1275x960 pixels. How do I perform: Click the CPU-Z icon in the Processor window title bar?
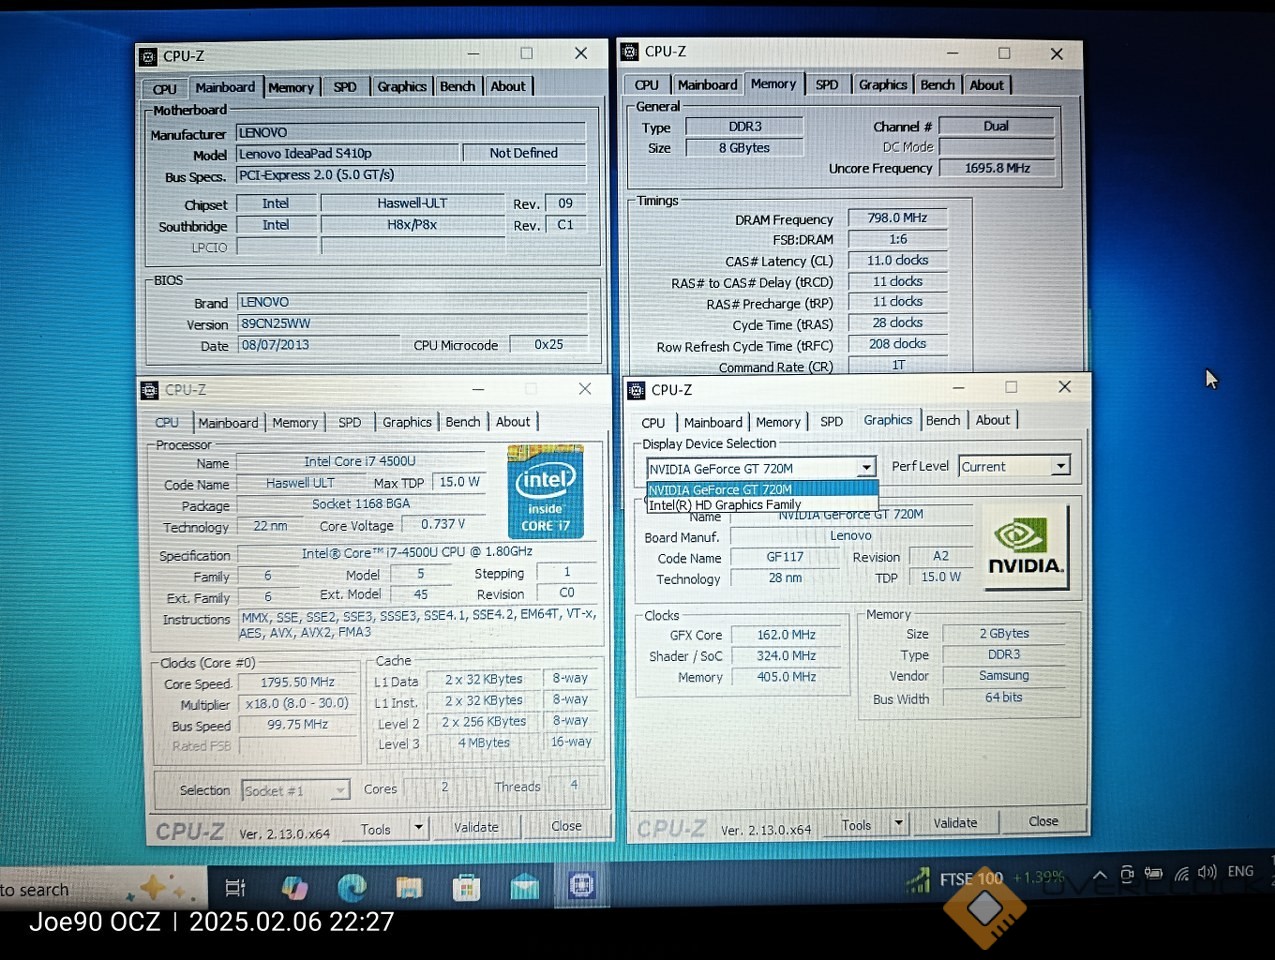150,390
